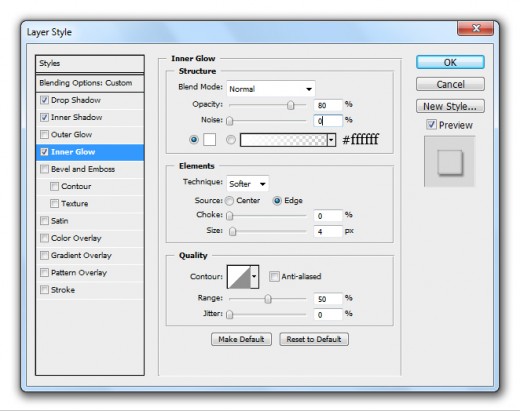Viewport: 520px width, 411px height.
Task: Click the Make Default button
Action: click(241, 339)
